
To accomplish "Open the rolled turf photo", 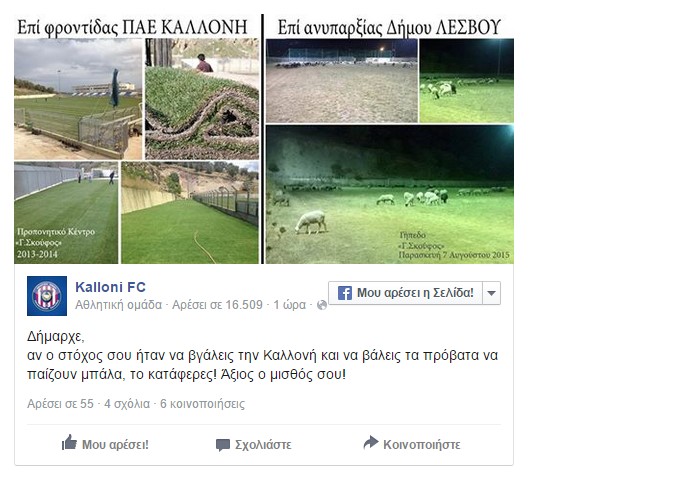I will pos(202,99).
